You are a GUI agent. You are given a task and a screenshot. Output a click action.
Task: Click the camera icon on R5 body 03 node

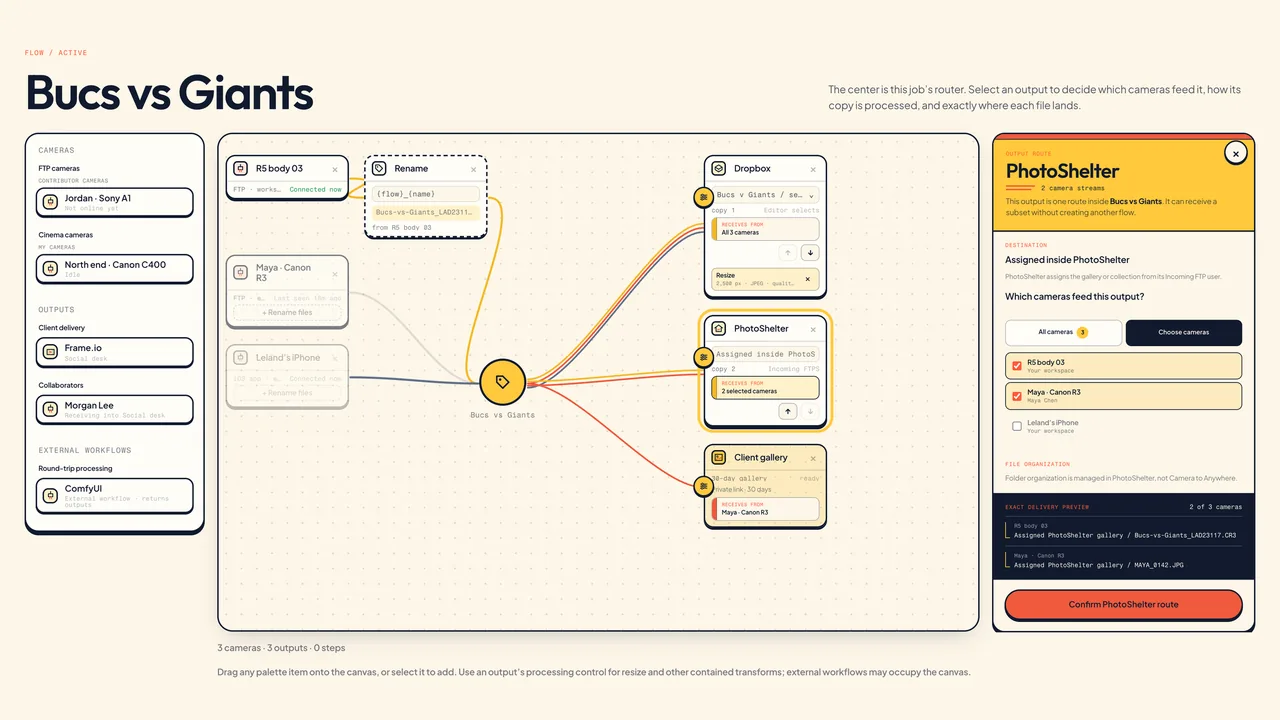pyautogui.click(x=240, y=169)
